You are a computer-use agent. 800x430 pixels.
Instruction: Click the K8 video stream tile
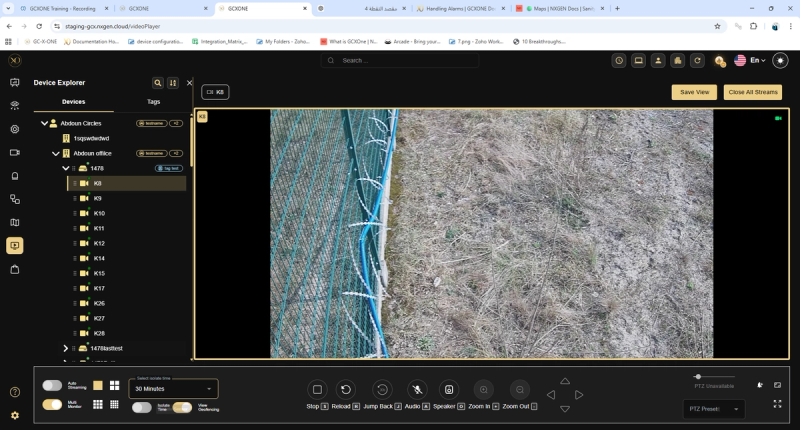coord(491,234)
